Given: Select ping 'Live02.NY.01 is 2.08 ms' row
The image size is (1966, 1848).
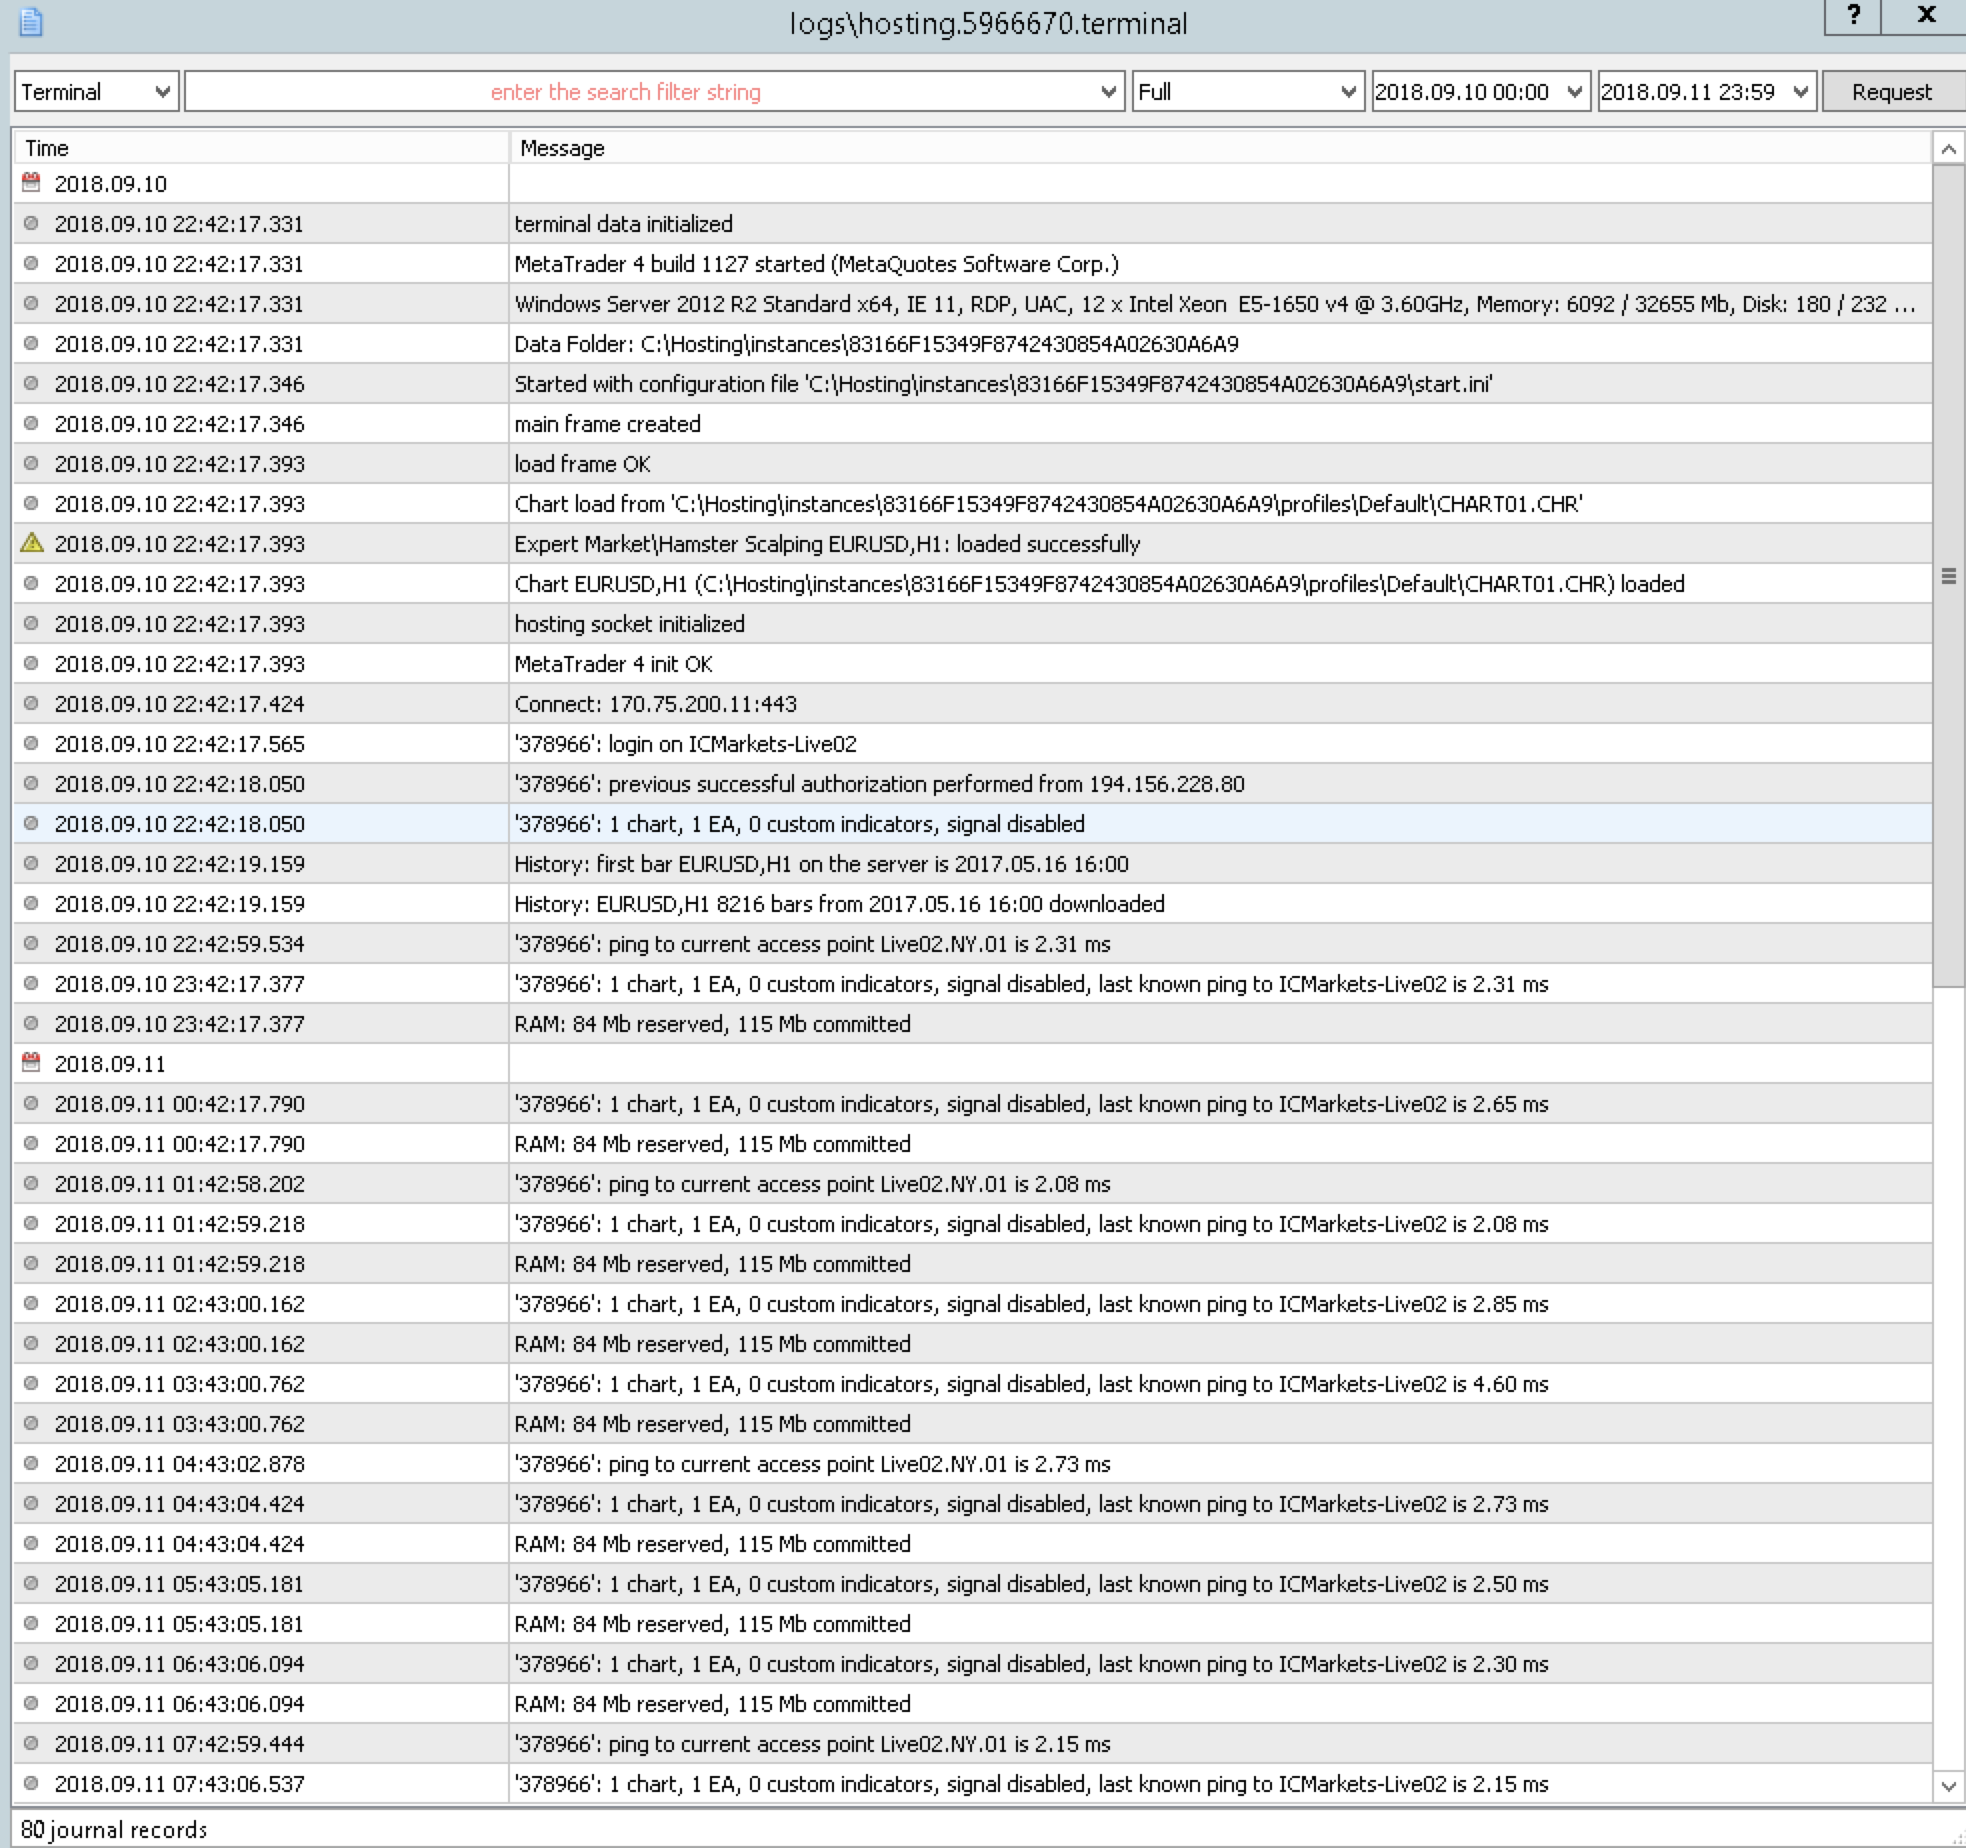Looking at the screenshot, I should [x=972, y=1183].
